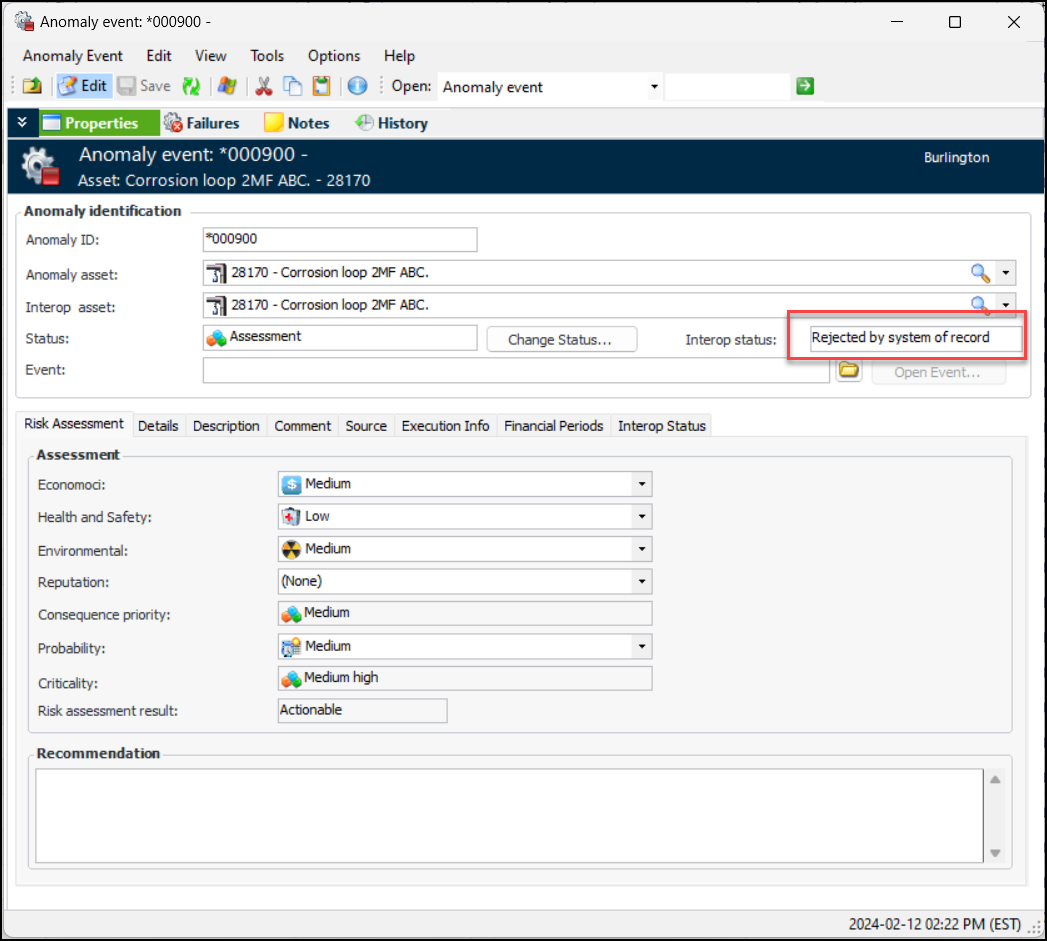Open the Health and Safety dropdown
The image size is (1047, 941).
[x=640, y=517]
